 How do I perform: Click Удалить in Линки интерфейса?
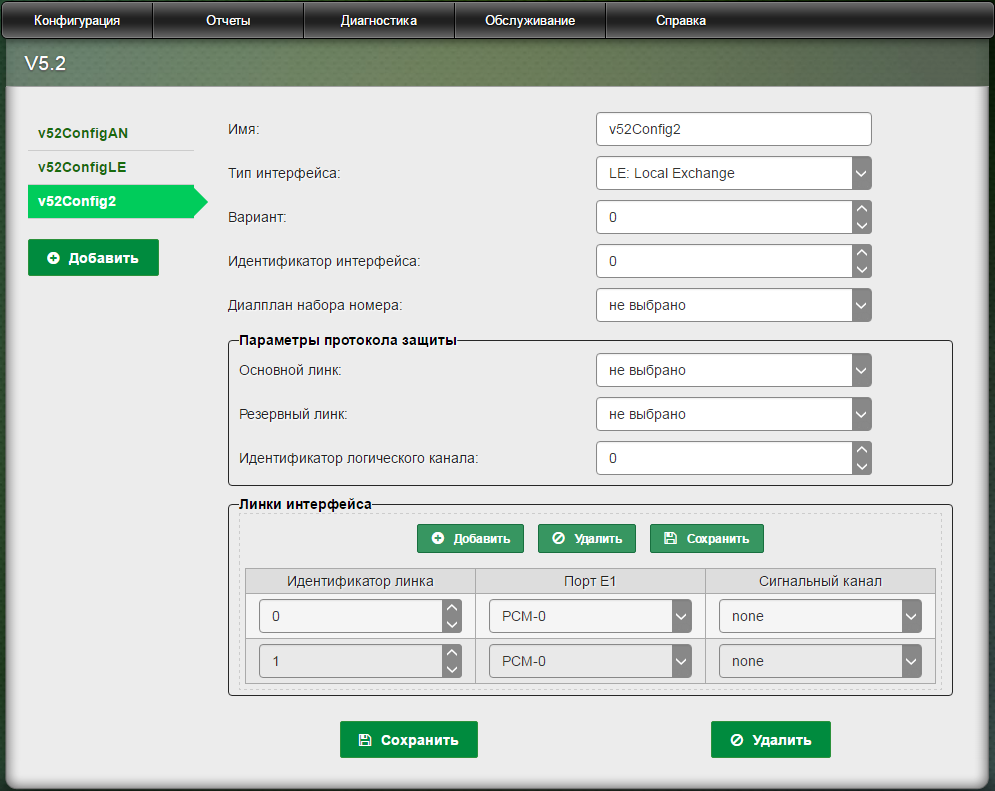(587, 539)
